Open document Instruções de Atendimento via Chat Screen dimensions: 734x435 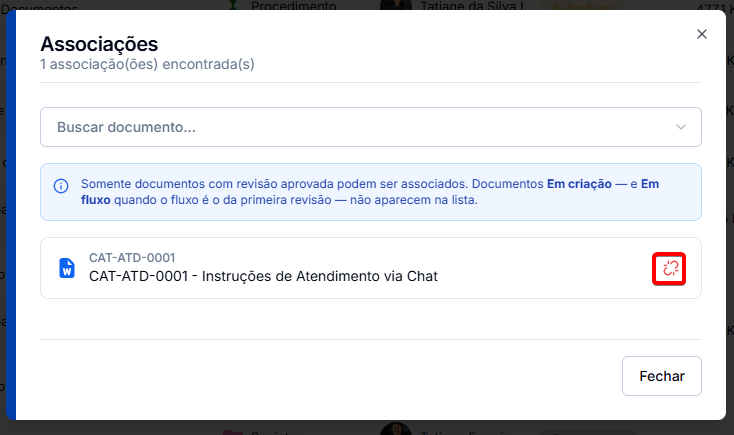tap(264, 276)
